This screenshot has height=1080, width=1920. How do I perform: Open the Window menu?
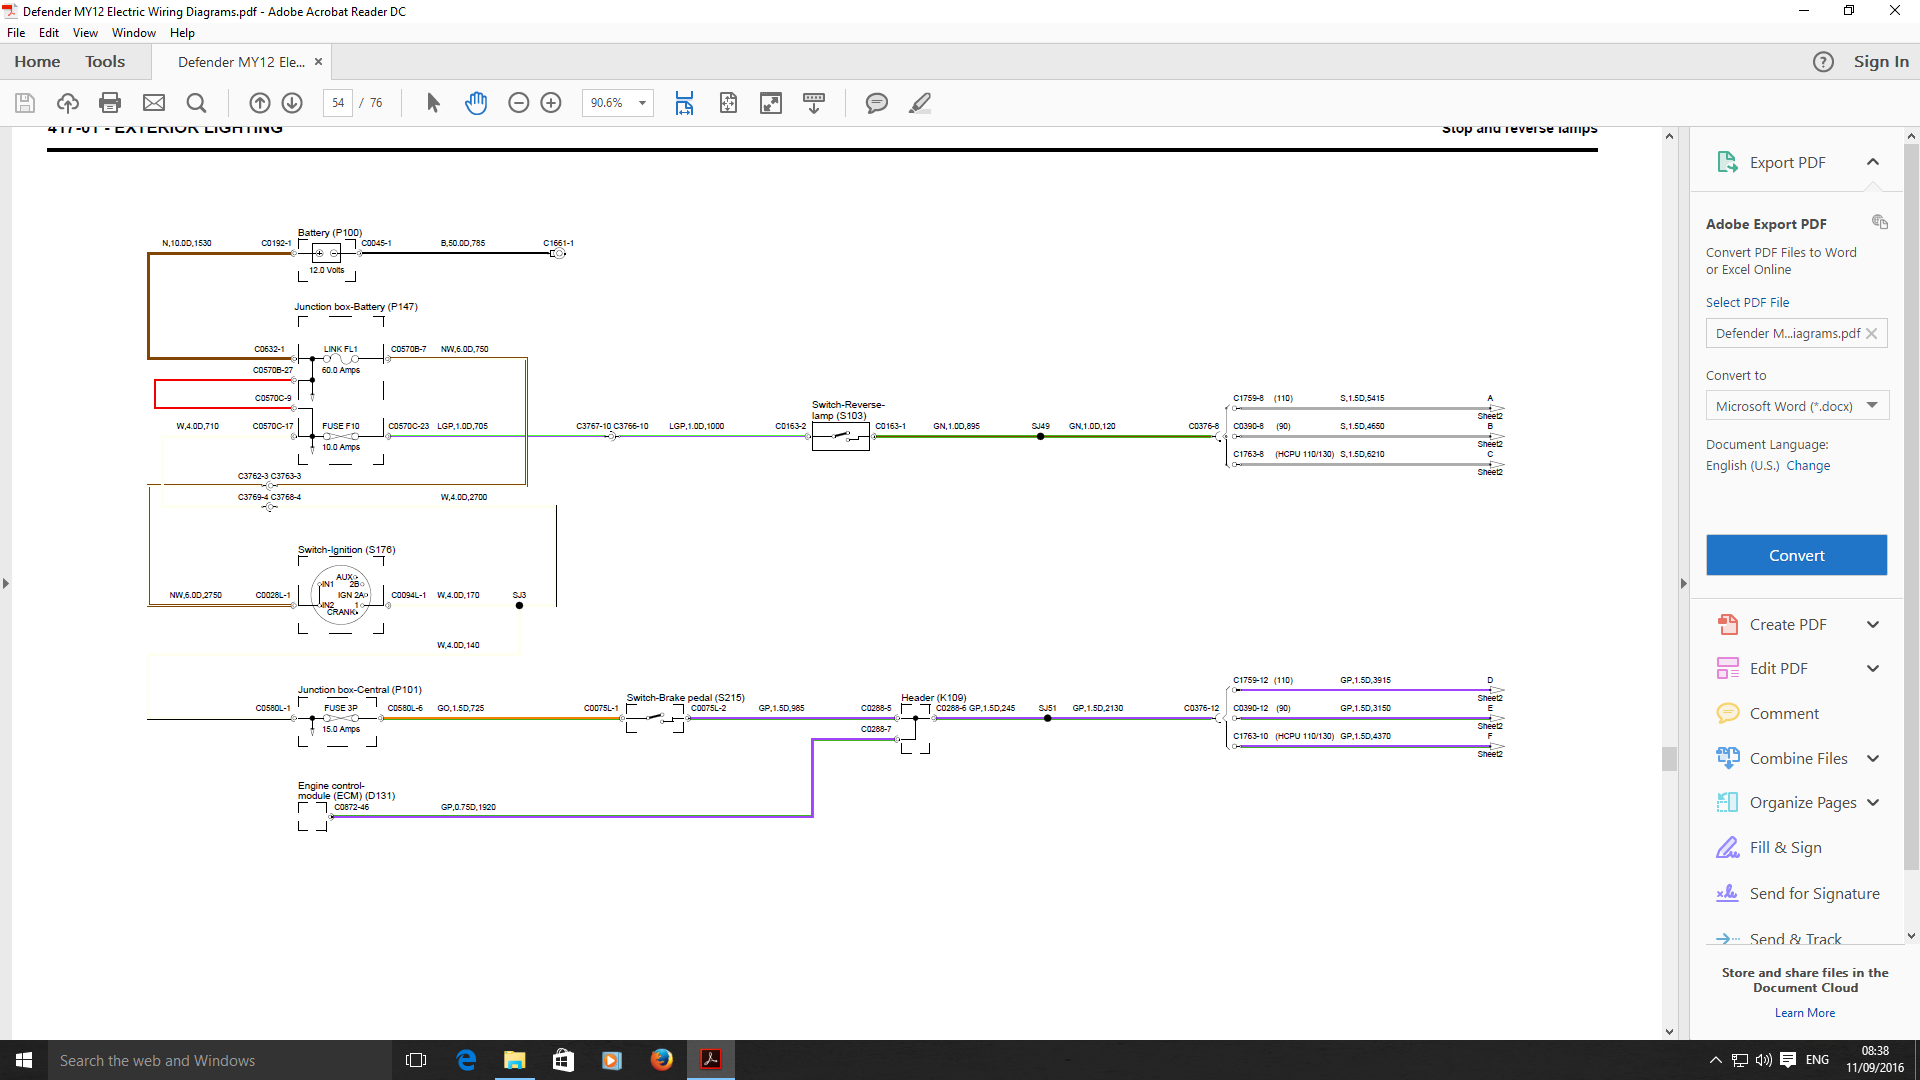(x=134, y=33)
